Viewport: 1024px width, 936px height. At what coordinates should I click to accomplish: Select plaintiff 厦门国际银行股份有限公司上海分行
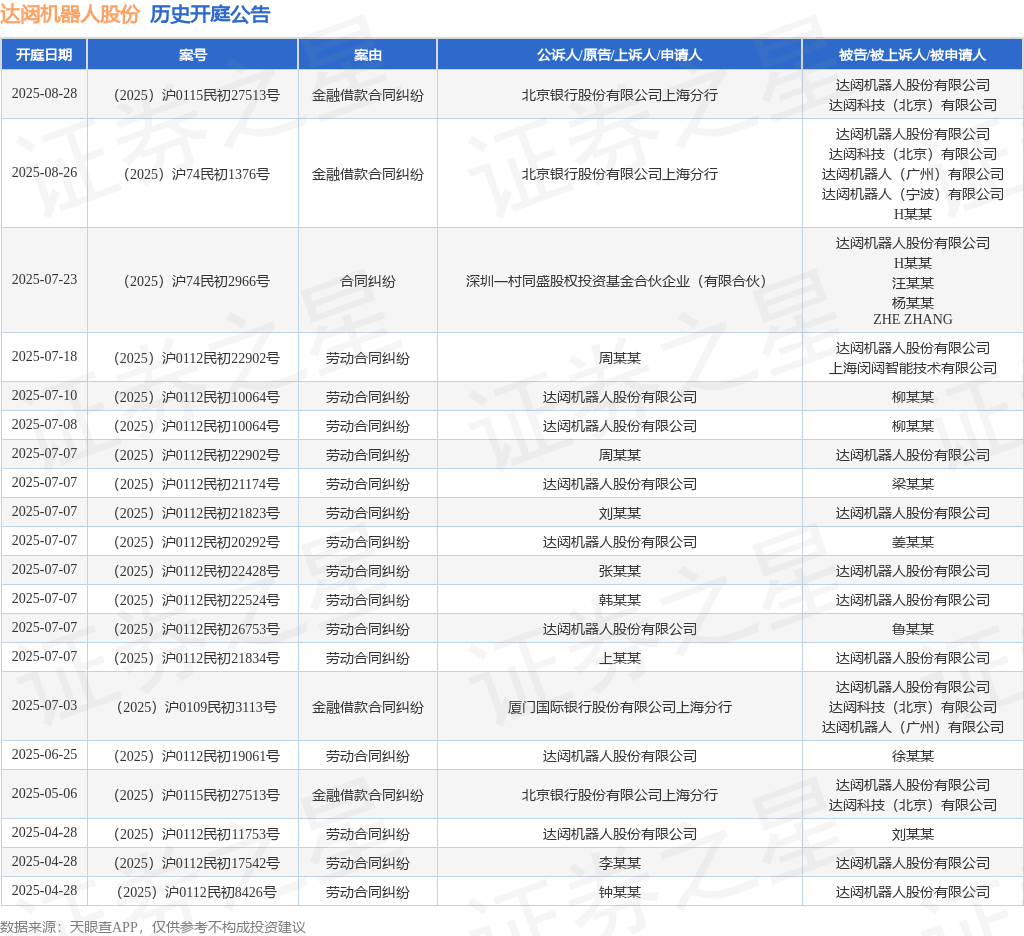click(619, 707)
